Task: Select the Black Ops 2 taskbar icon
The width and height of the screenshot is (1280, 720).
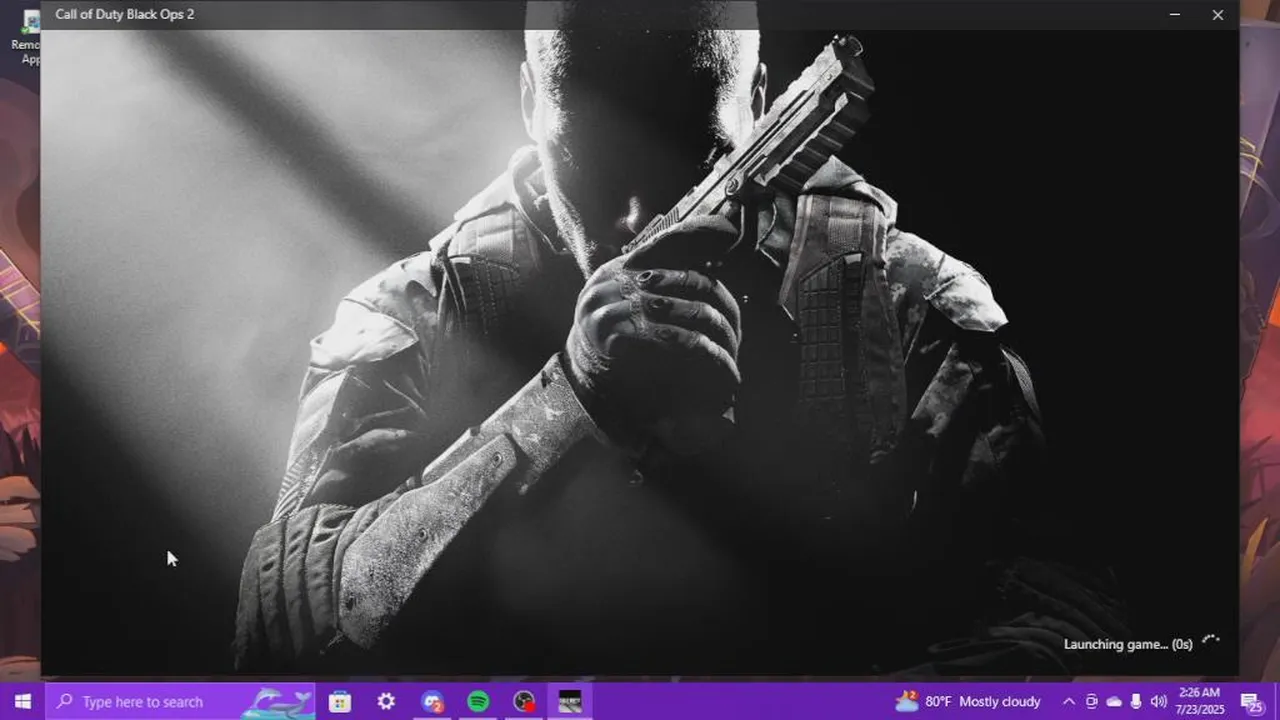Action: tap(570, 701)
